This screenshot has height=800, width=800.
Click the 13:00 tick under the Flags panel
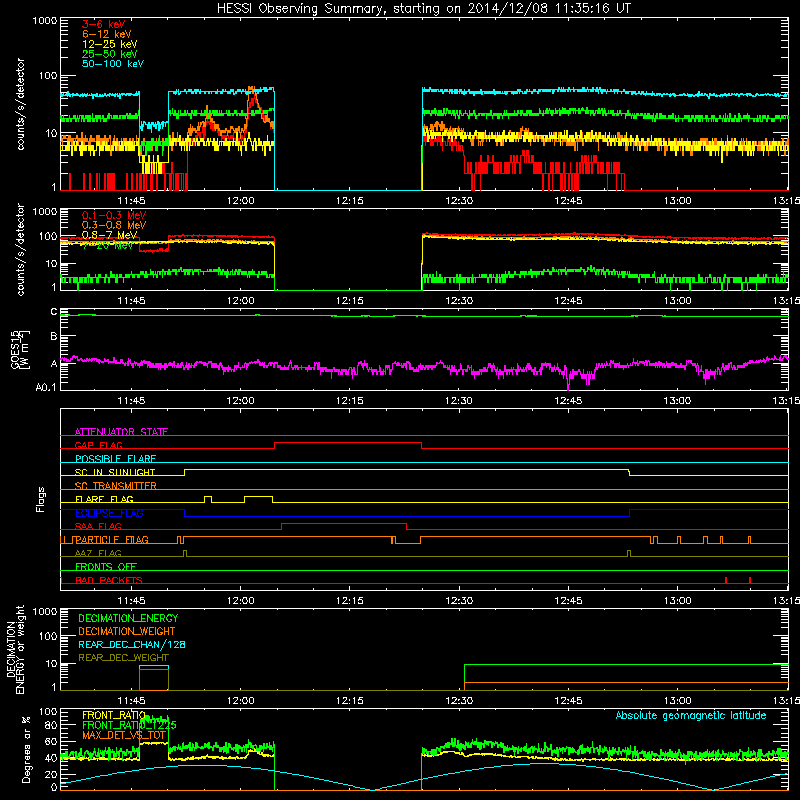pos(677,601)
